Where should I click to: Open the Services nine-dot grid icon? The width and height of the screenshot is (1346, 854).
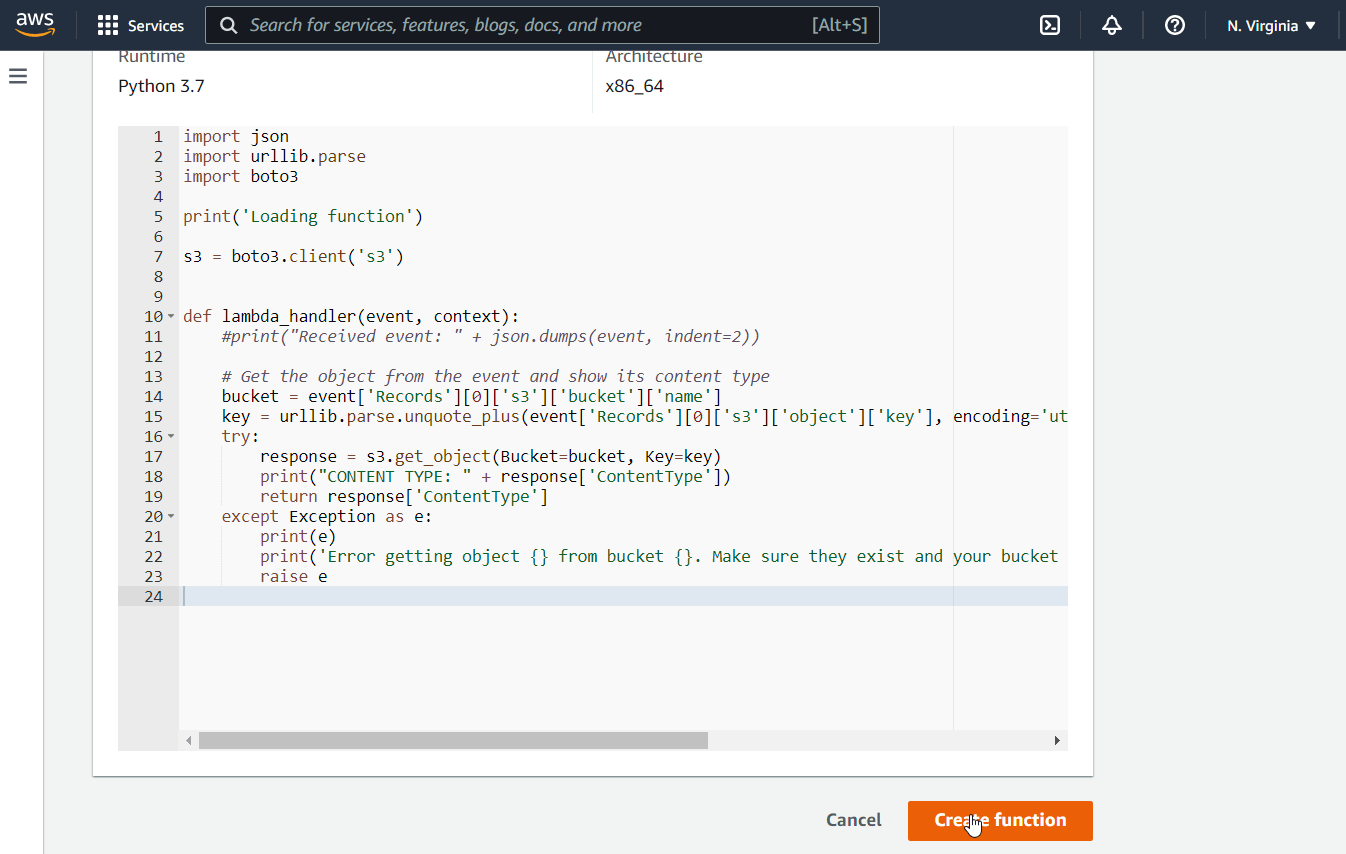[109, 25]
